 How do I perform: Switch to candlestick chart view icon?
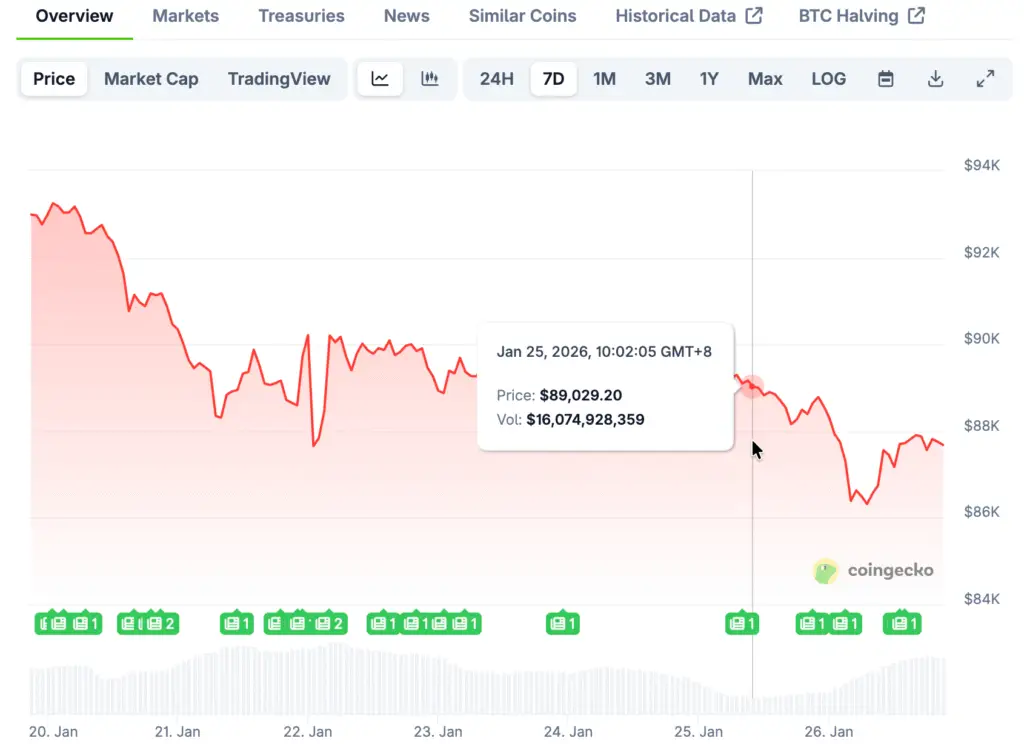430,79
